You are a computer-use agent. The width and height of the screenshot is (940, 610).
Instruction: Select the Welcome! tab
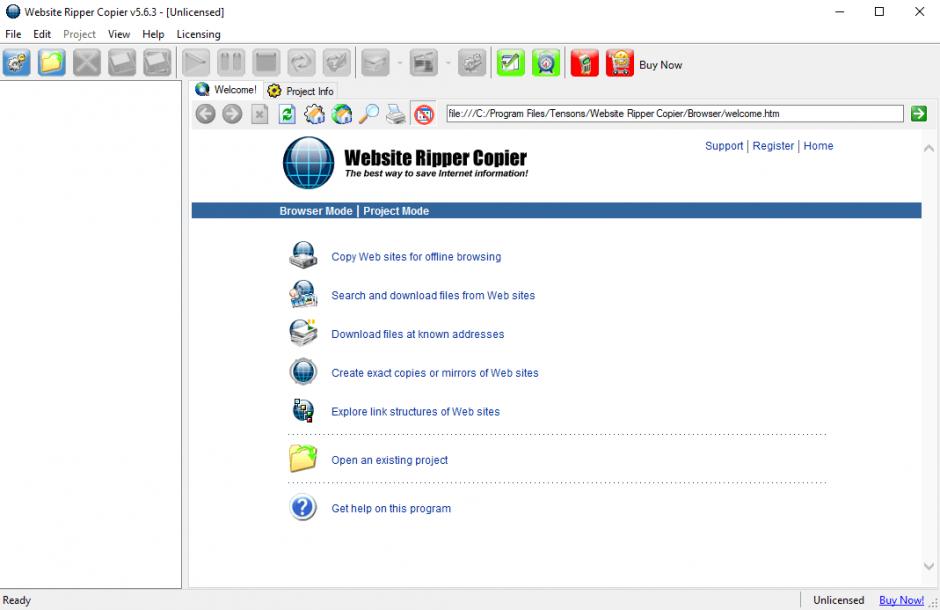click(x=226, y=90)
